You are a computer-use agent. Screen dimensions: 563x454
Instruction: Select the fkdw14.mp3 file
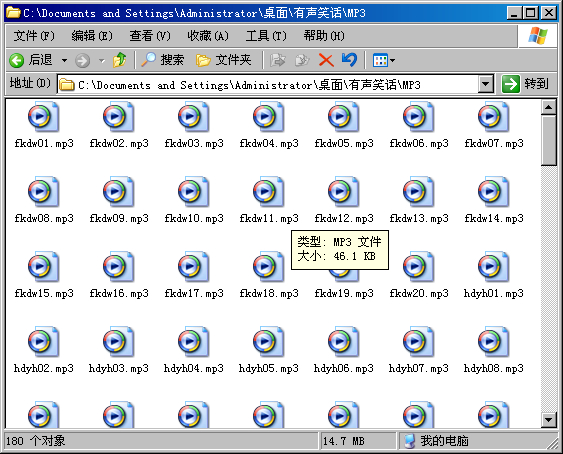point(494,200)
